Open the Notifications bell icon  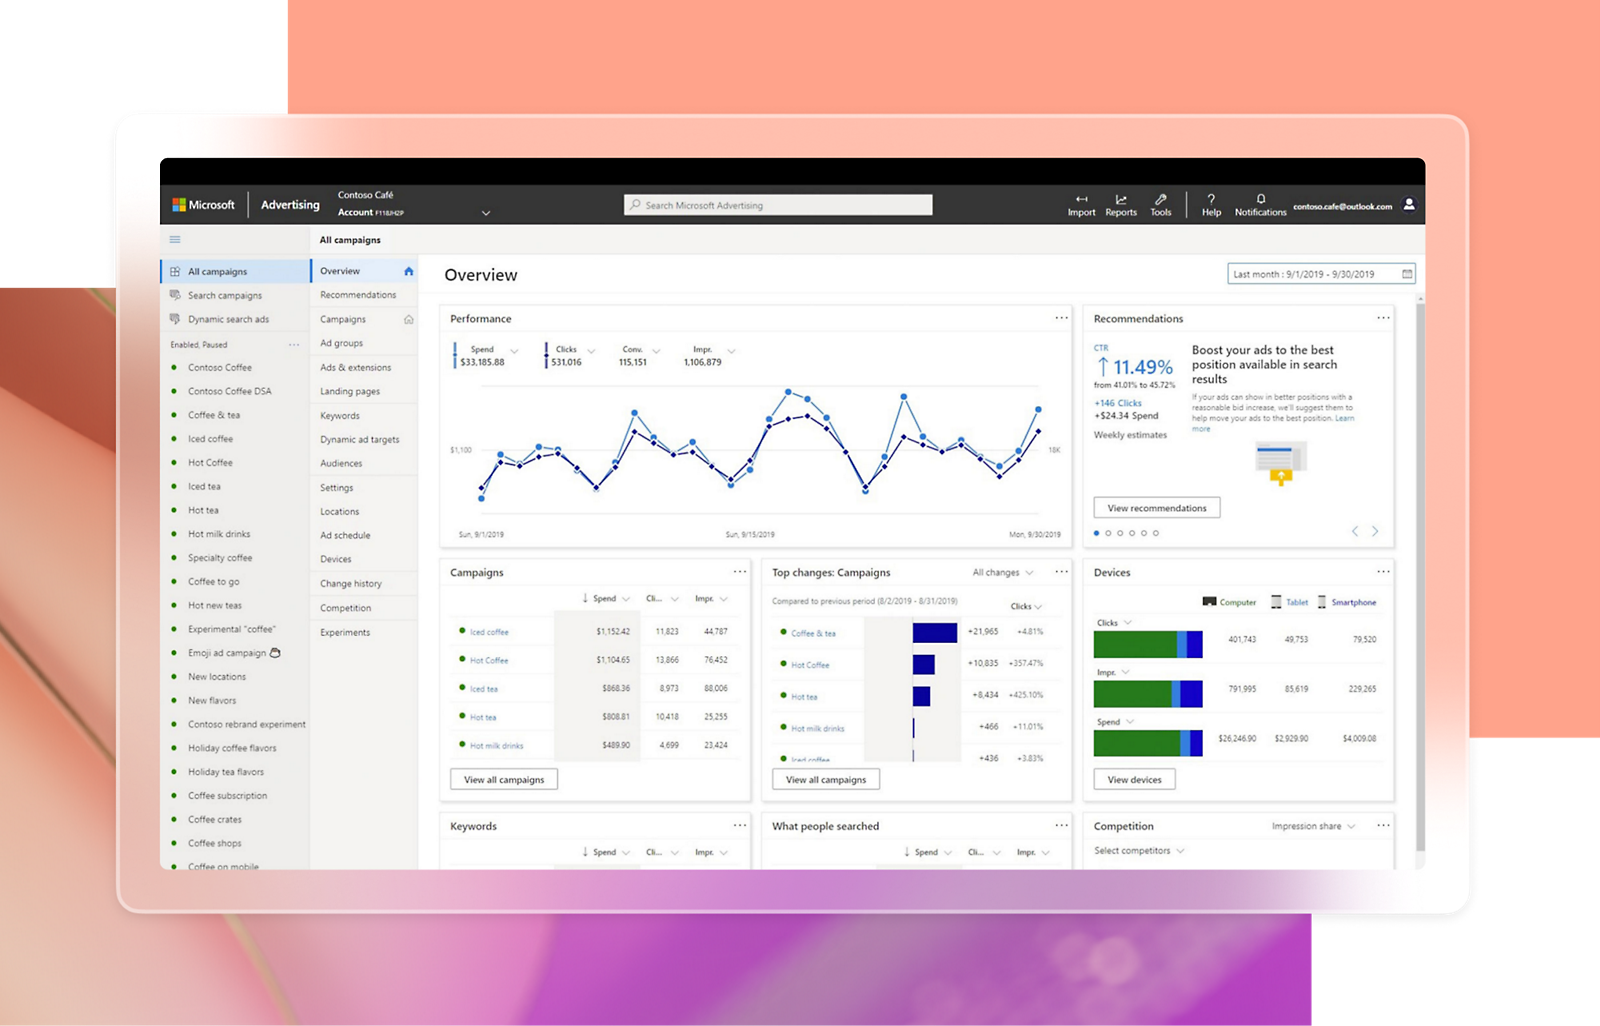[1261, 199]
